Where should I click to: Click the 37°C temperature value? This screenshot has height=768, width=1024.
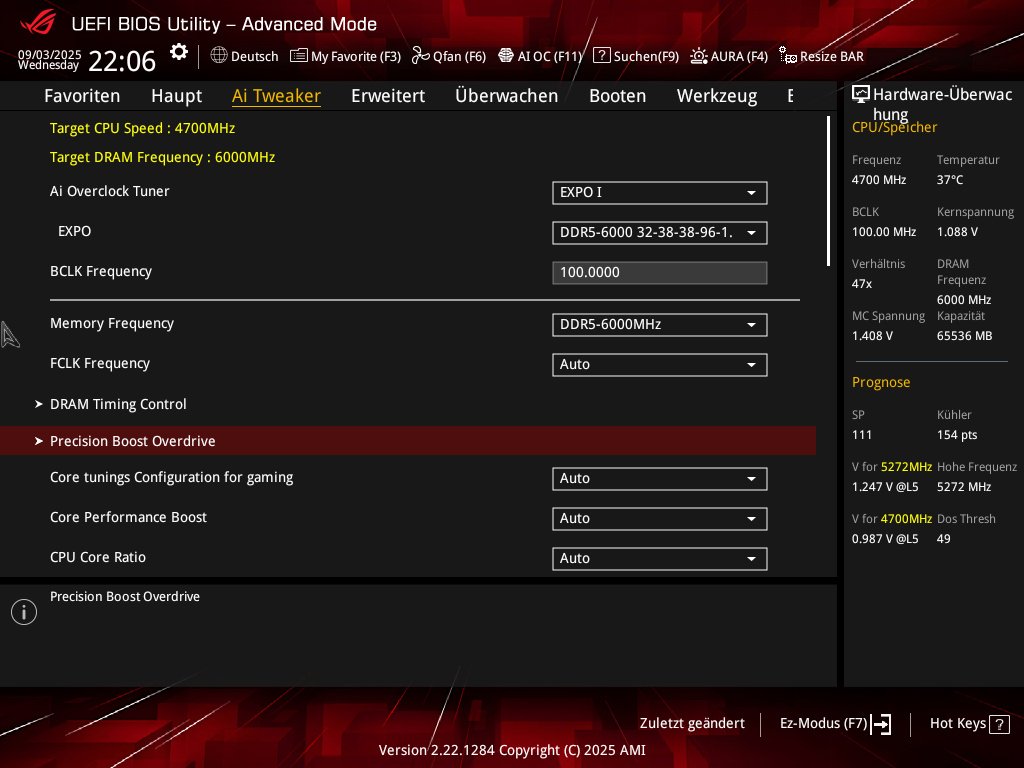coord(950,180)
